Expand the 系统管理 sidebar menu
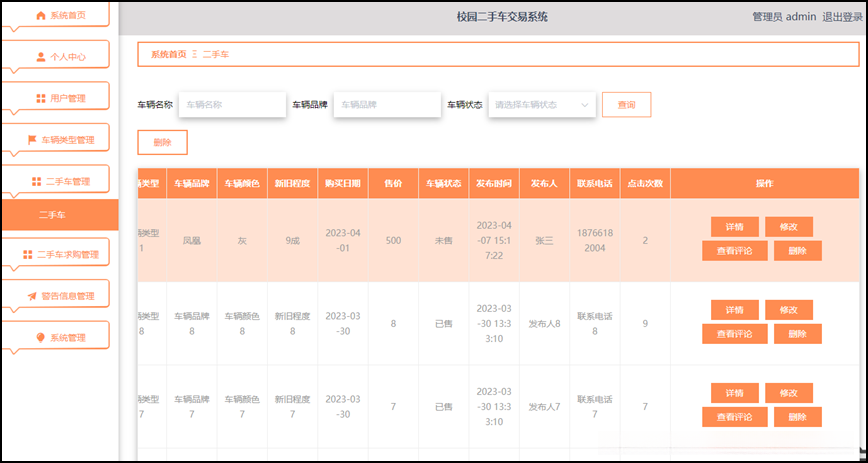This screenshot has height=463, width=868. pos(55,336)
